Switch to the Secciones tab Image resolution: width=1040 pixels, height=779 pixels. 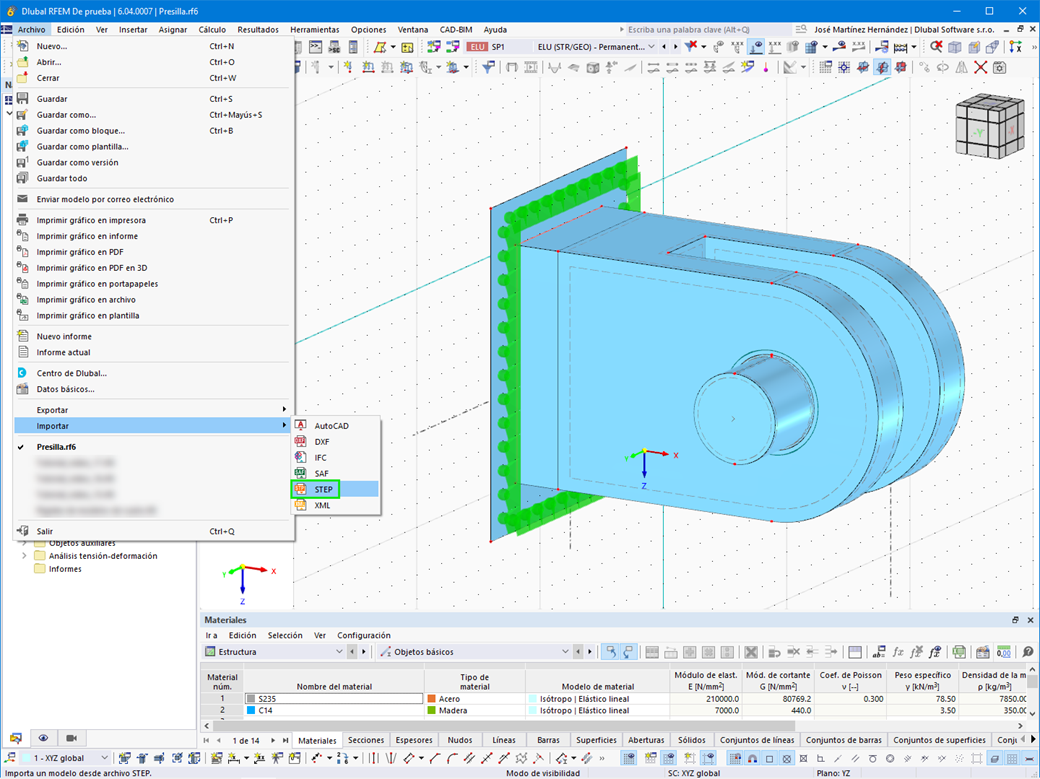(x=365, y=740)
